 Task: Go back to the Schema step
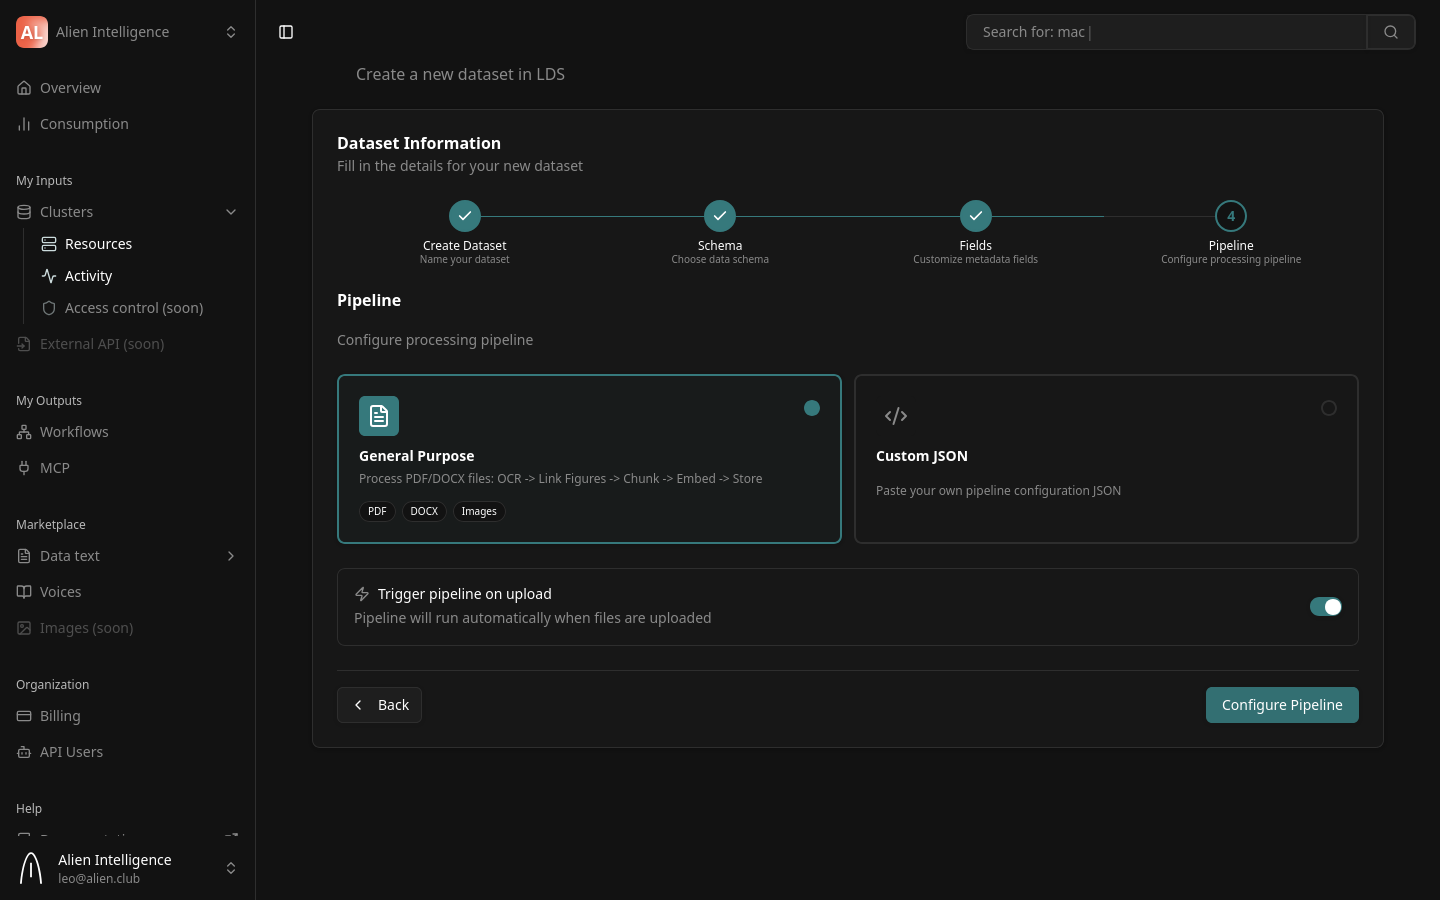(x=720, y=216)
